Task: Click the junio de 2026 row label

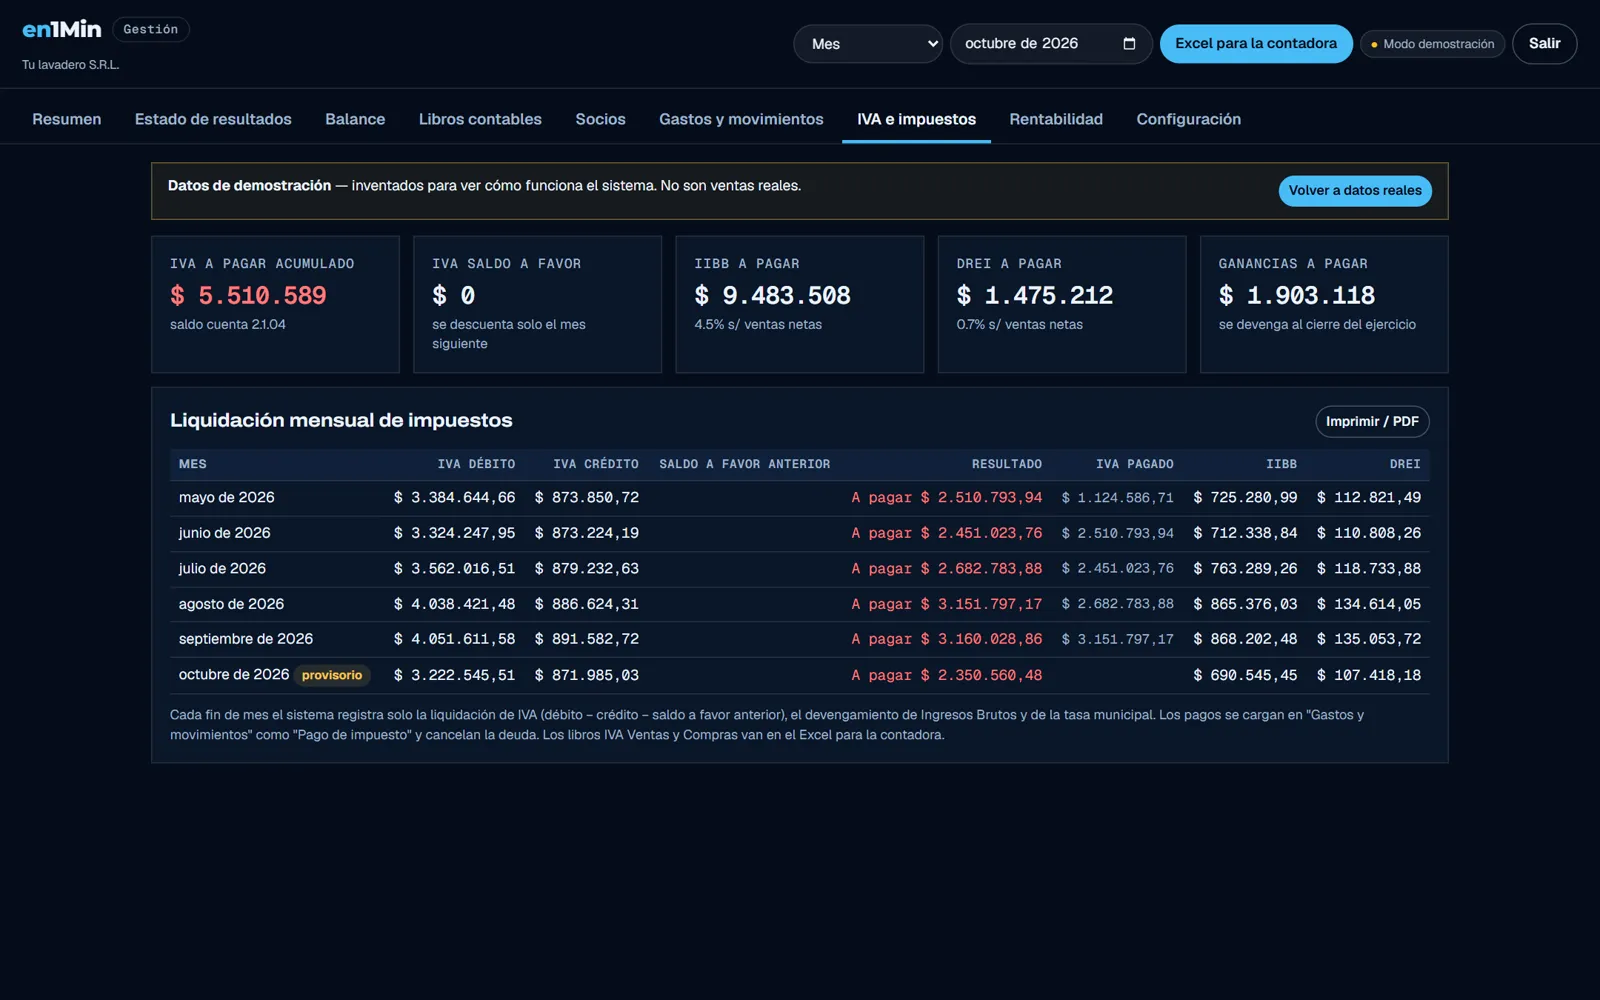Action: pos(225,533)
